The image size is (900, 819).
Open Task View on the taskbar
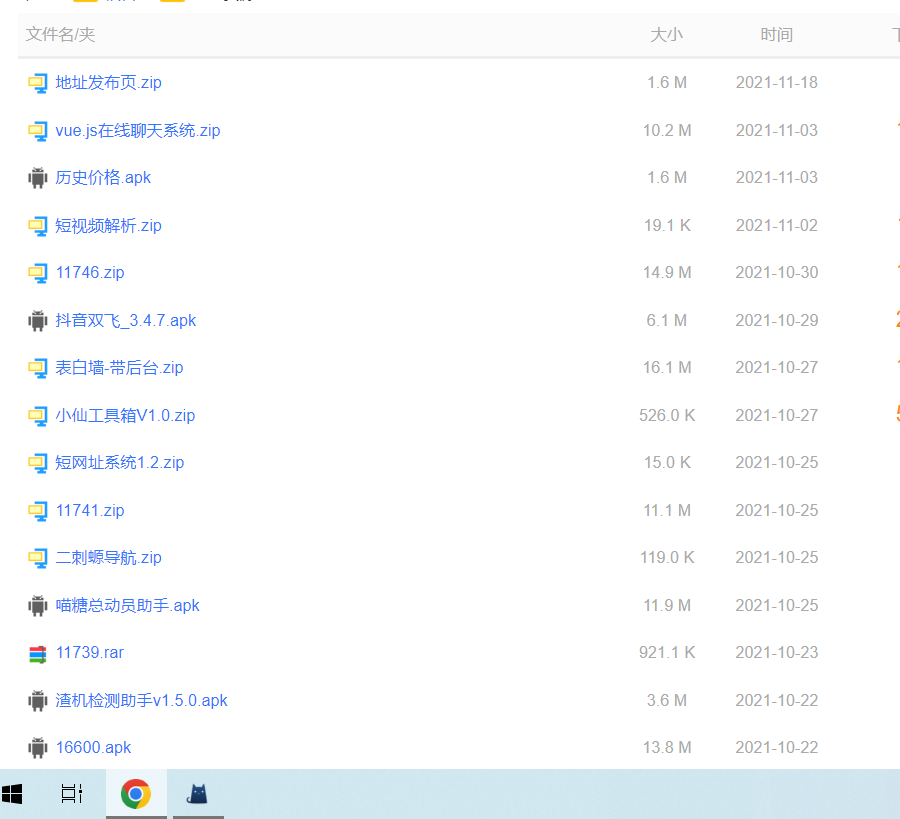(x=72, y=794)
